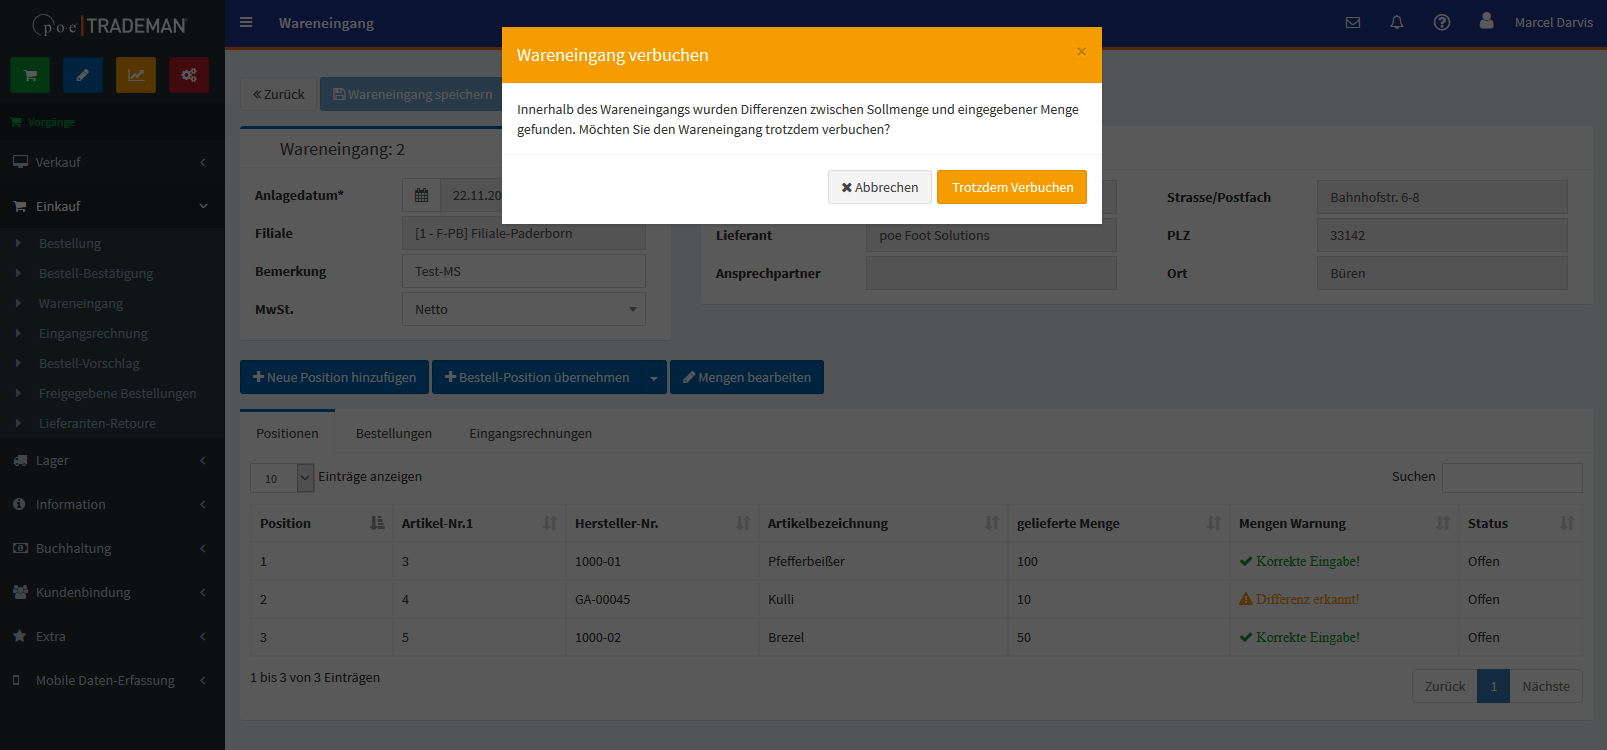Open the help question mark icon
The height and width of the screenshot is (750, 1607).
tap(1442, 22)
